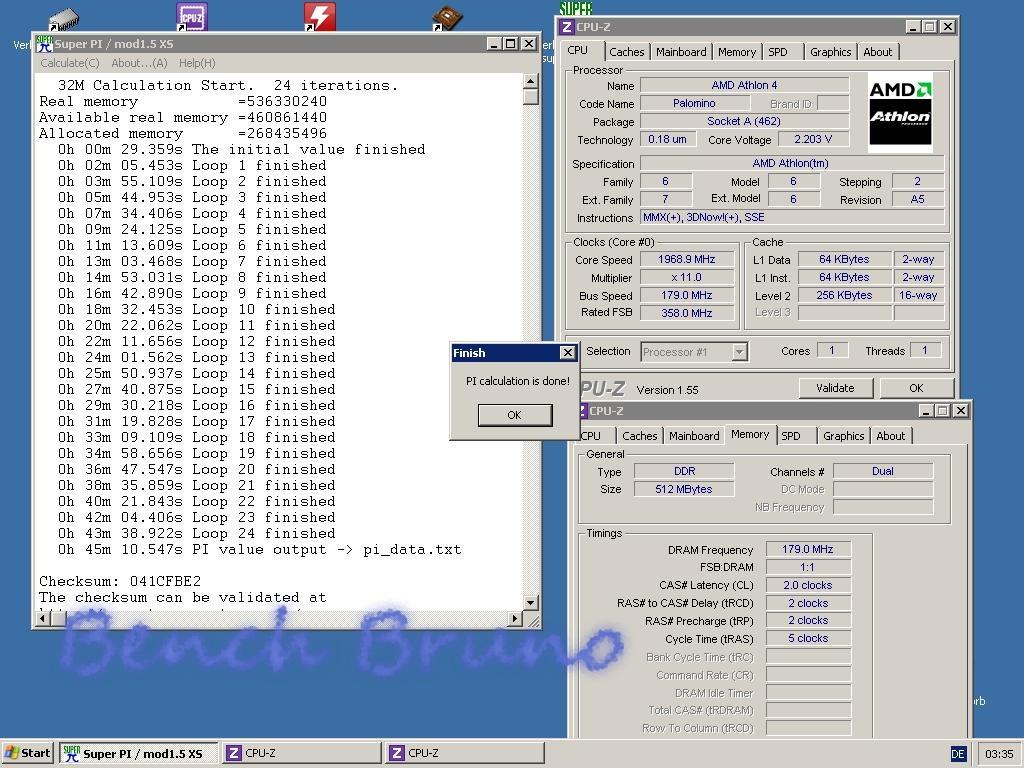Click the Loop 24 finished line in Super PI
Screen dimensions: 1024x768
tap(196, 534)
